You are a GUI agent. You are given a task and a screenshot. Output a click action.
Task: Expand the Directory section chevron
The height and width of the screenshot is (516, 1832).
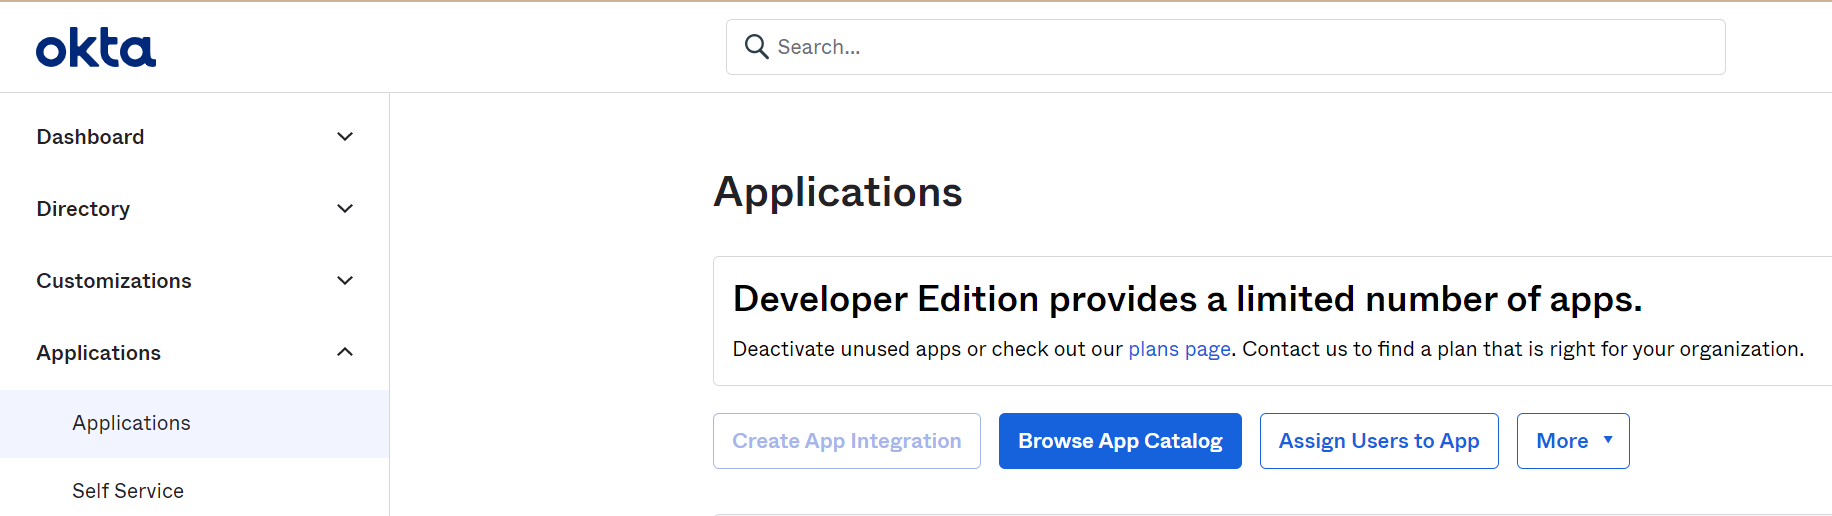(x=345, y=209)
